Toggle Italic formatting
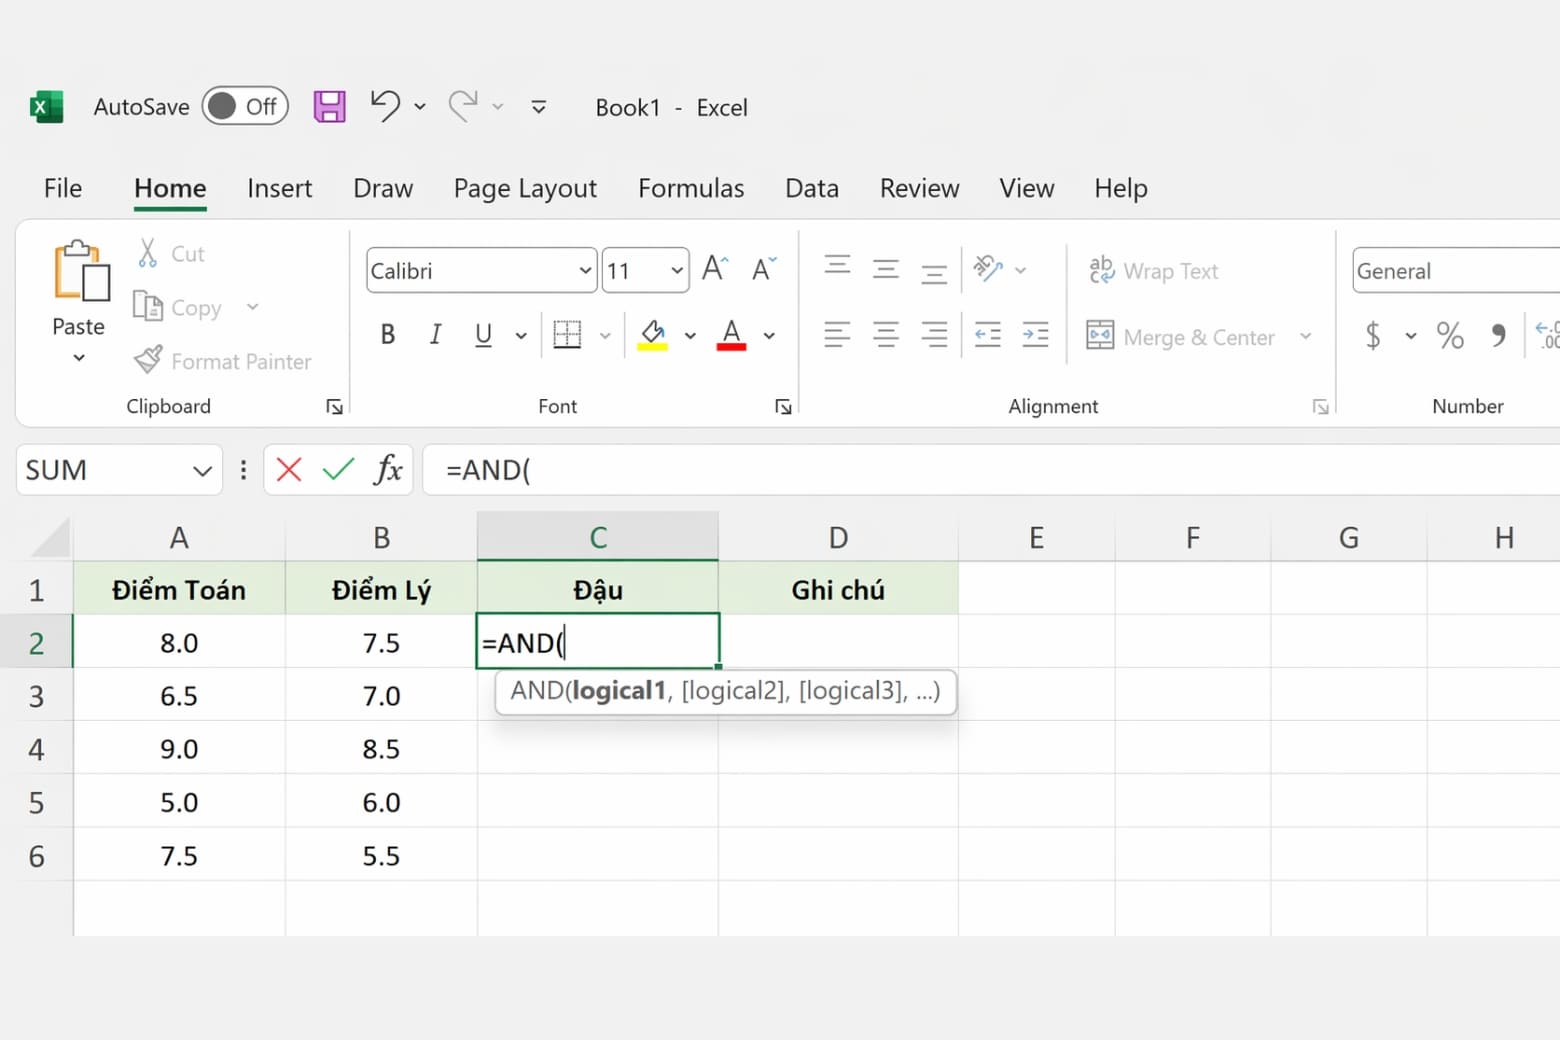The height and width of the screenshot is (1040, 1560). (x=435, y=335)
